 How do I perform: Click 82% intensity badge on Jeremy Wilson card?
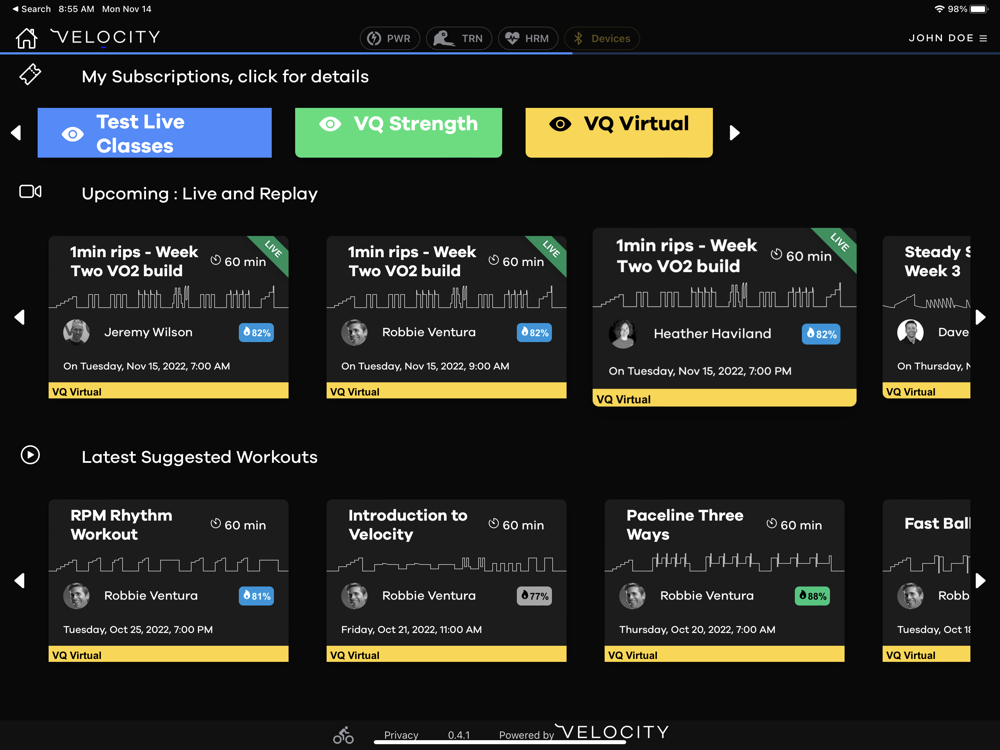[x=256, y=332]
